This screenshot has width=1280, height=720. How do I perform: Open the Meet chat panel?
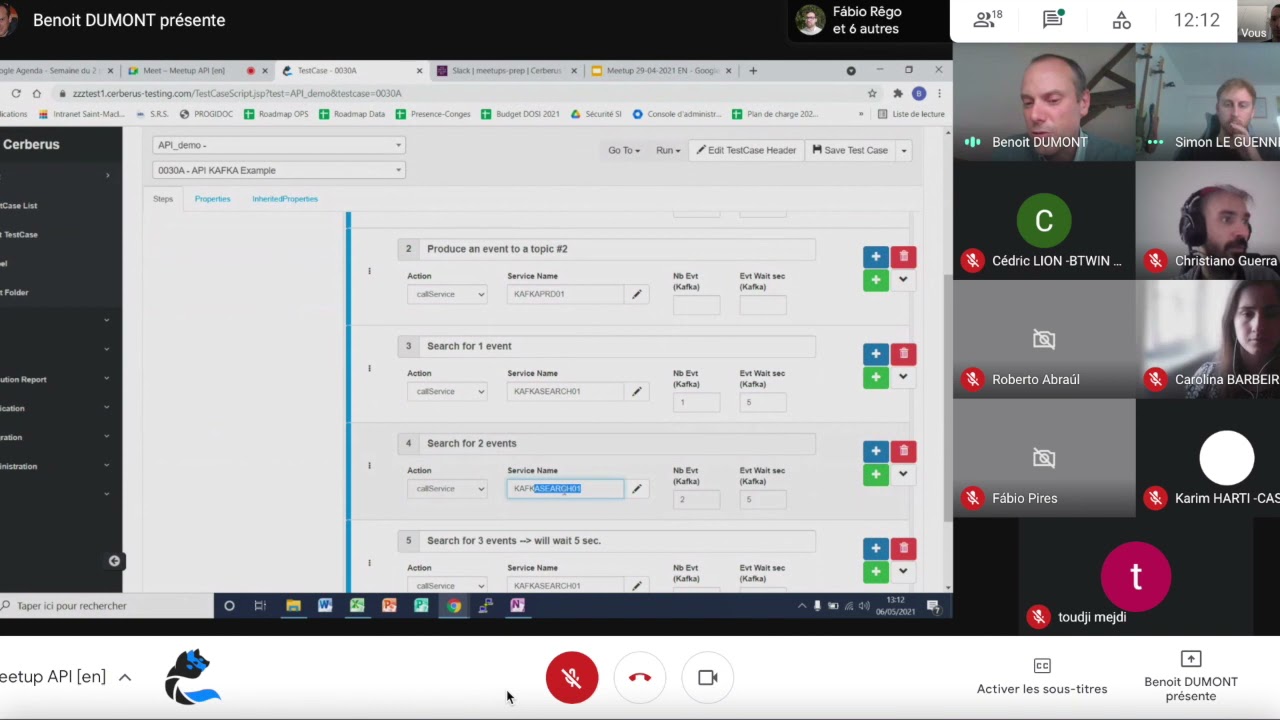pos(1053,19)
